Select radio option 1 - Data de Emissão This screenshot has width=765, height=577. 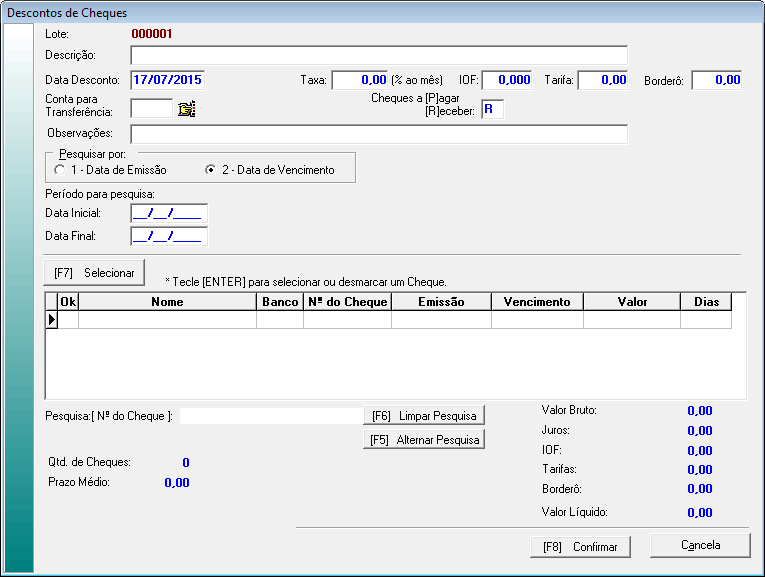click(60, 170)
